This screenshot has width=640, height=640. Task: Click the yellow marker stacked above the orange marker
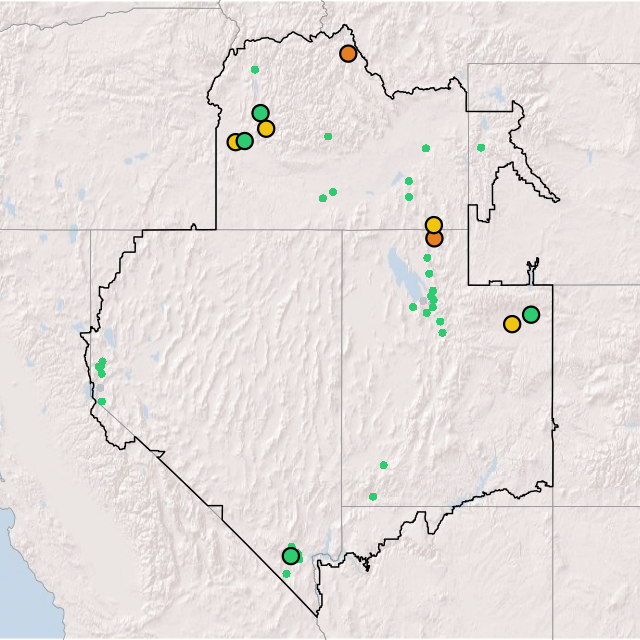[x=433, y=225]
